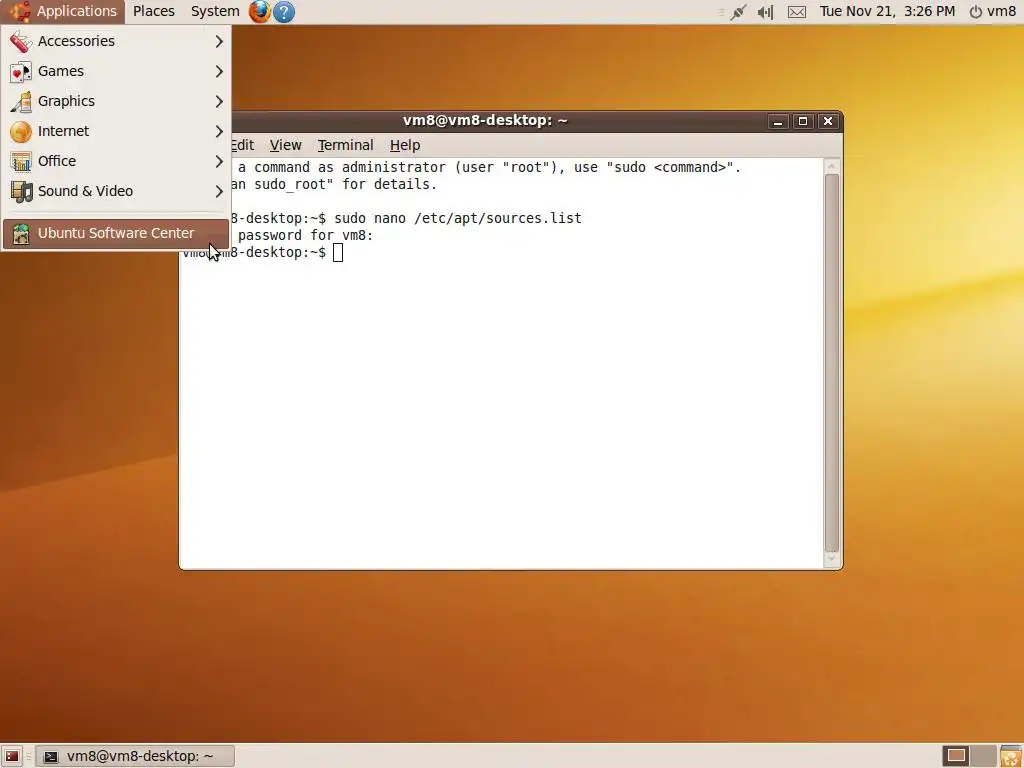This screenshot has width=1024, height=768.
Task: Open the Applications menu
Action: pyautogui.click(x=63, y=11)
